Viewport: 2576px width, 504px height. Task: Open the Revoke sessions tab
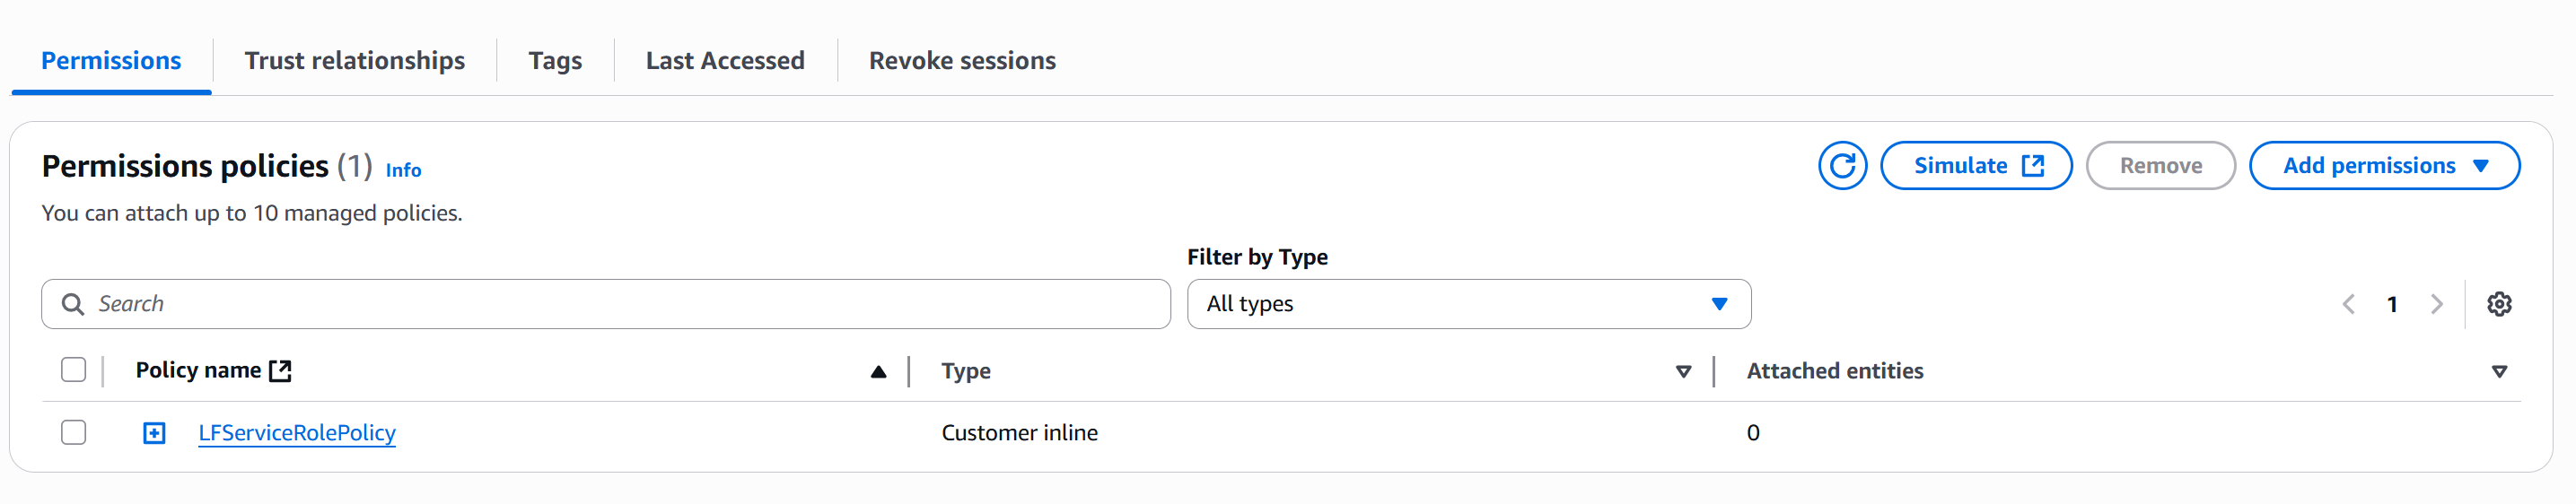tap(962, 61)
